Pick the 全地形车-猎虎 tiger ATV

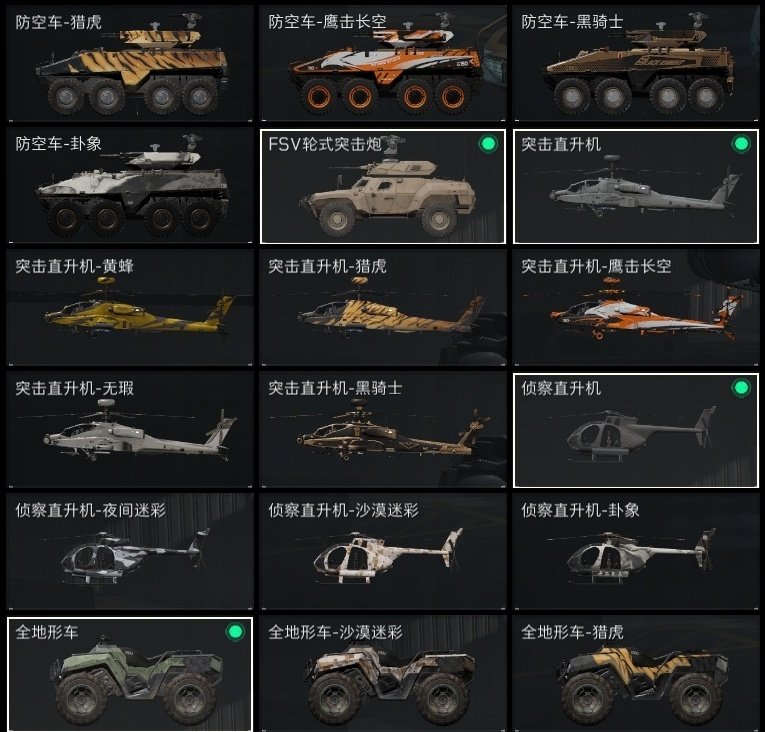click(x=636, y=674)
